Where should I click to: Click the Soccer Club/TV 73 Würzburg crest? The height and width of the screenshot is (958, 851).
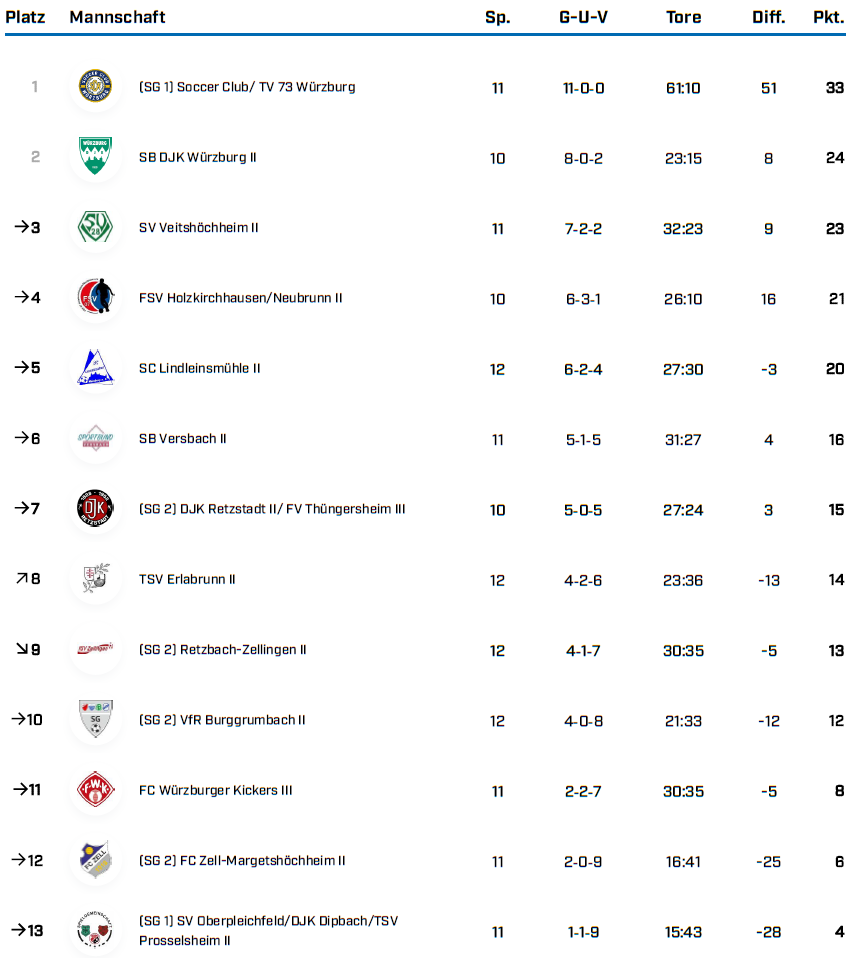click(96, 87)
